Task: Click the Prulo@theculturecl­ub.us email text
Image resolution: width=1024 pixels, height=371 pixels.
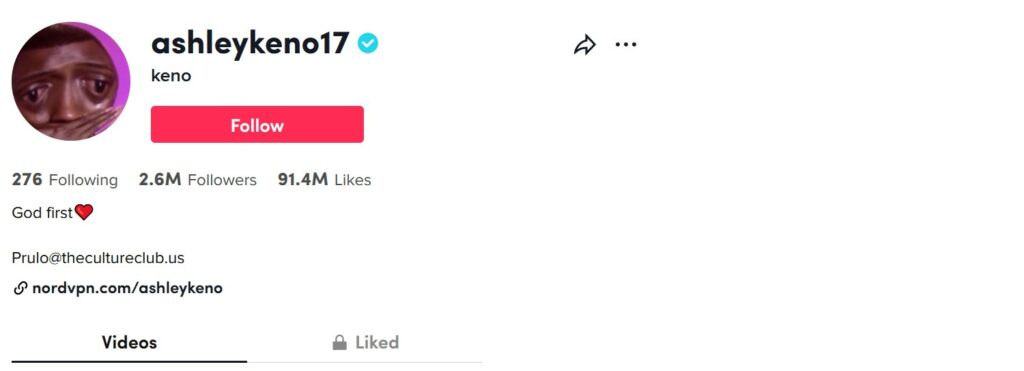Action: click(98, 258)
